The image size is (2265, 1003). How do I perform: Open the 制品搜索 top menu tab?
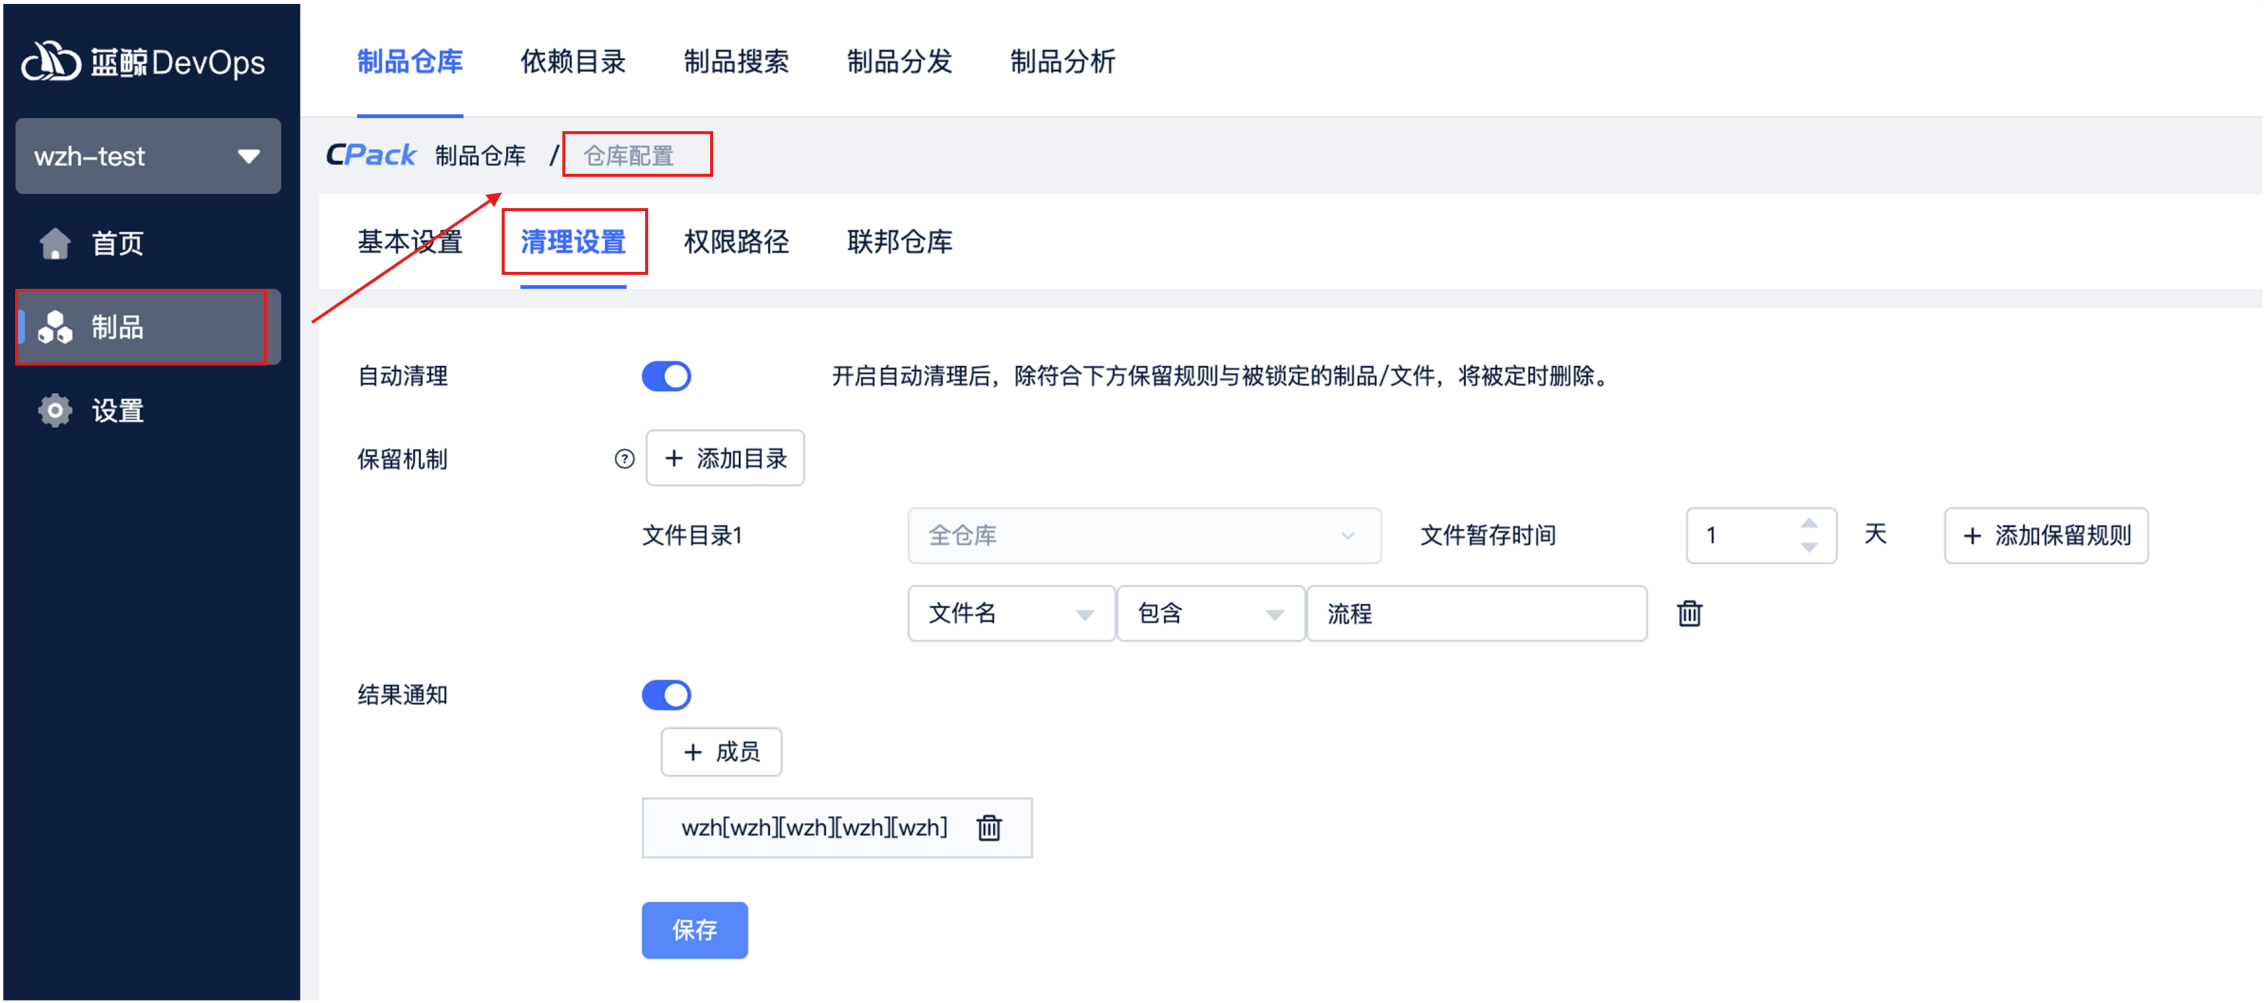coord(736,62)
